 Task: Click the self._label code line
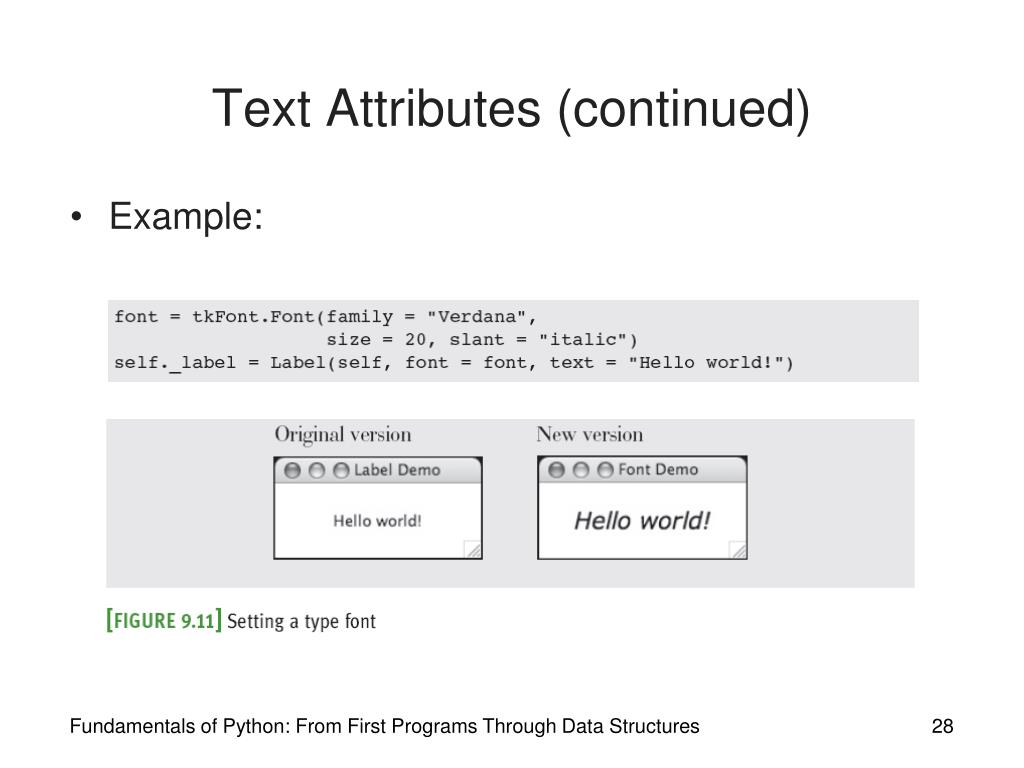click(454, 363)
